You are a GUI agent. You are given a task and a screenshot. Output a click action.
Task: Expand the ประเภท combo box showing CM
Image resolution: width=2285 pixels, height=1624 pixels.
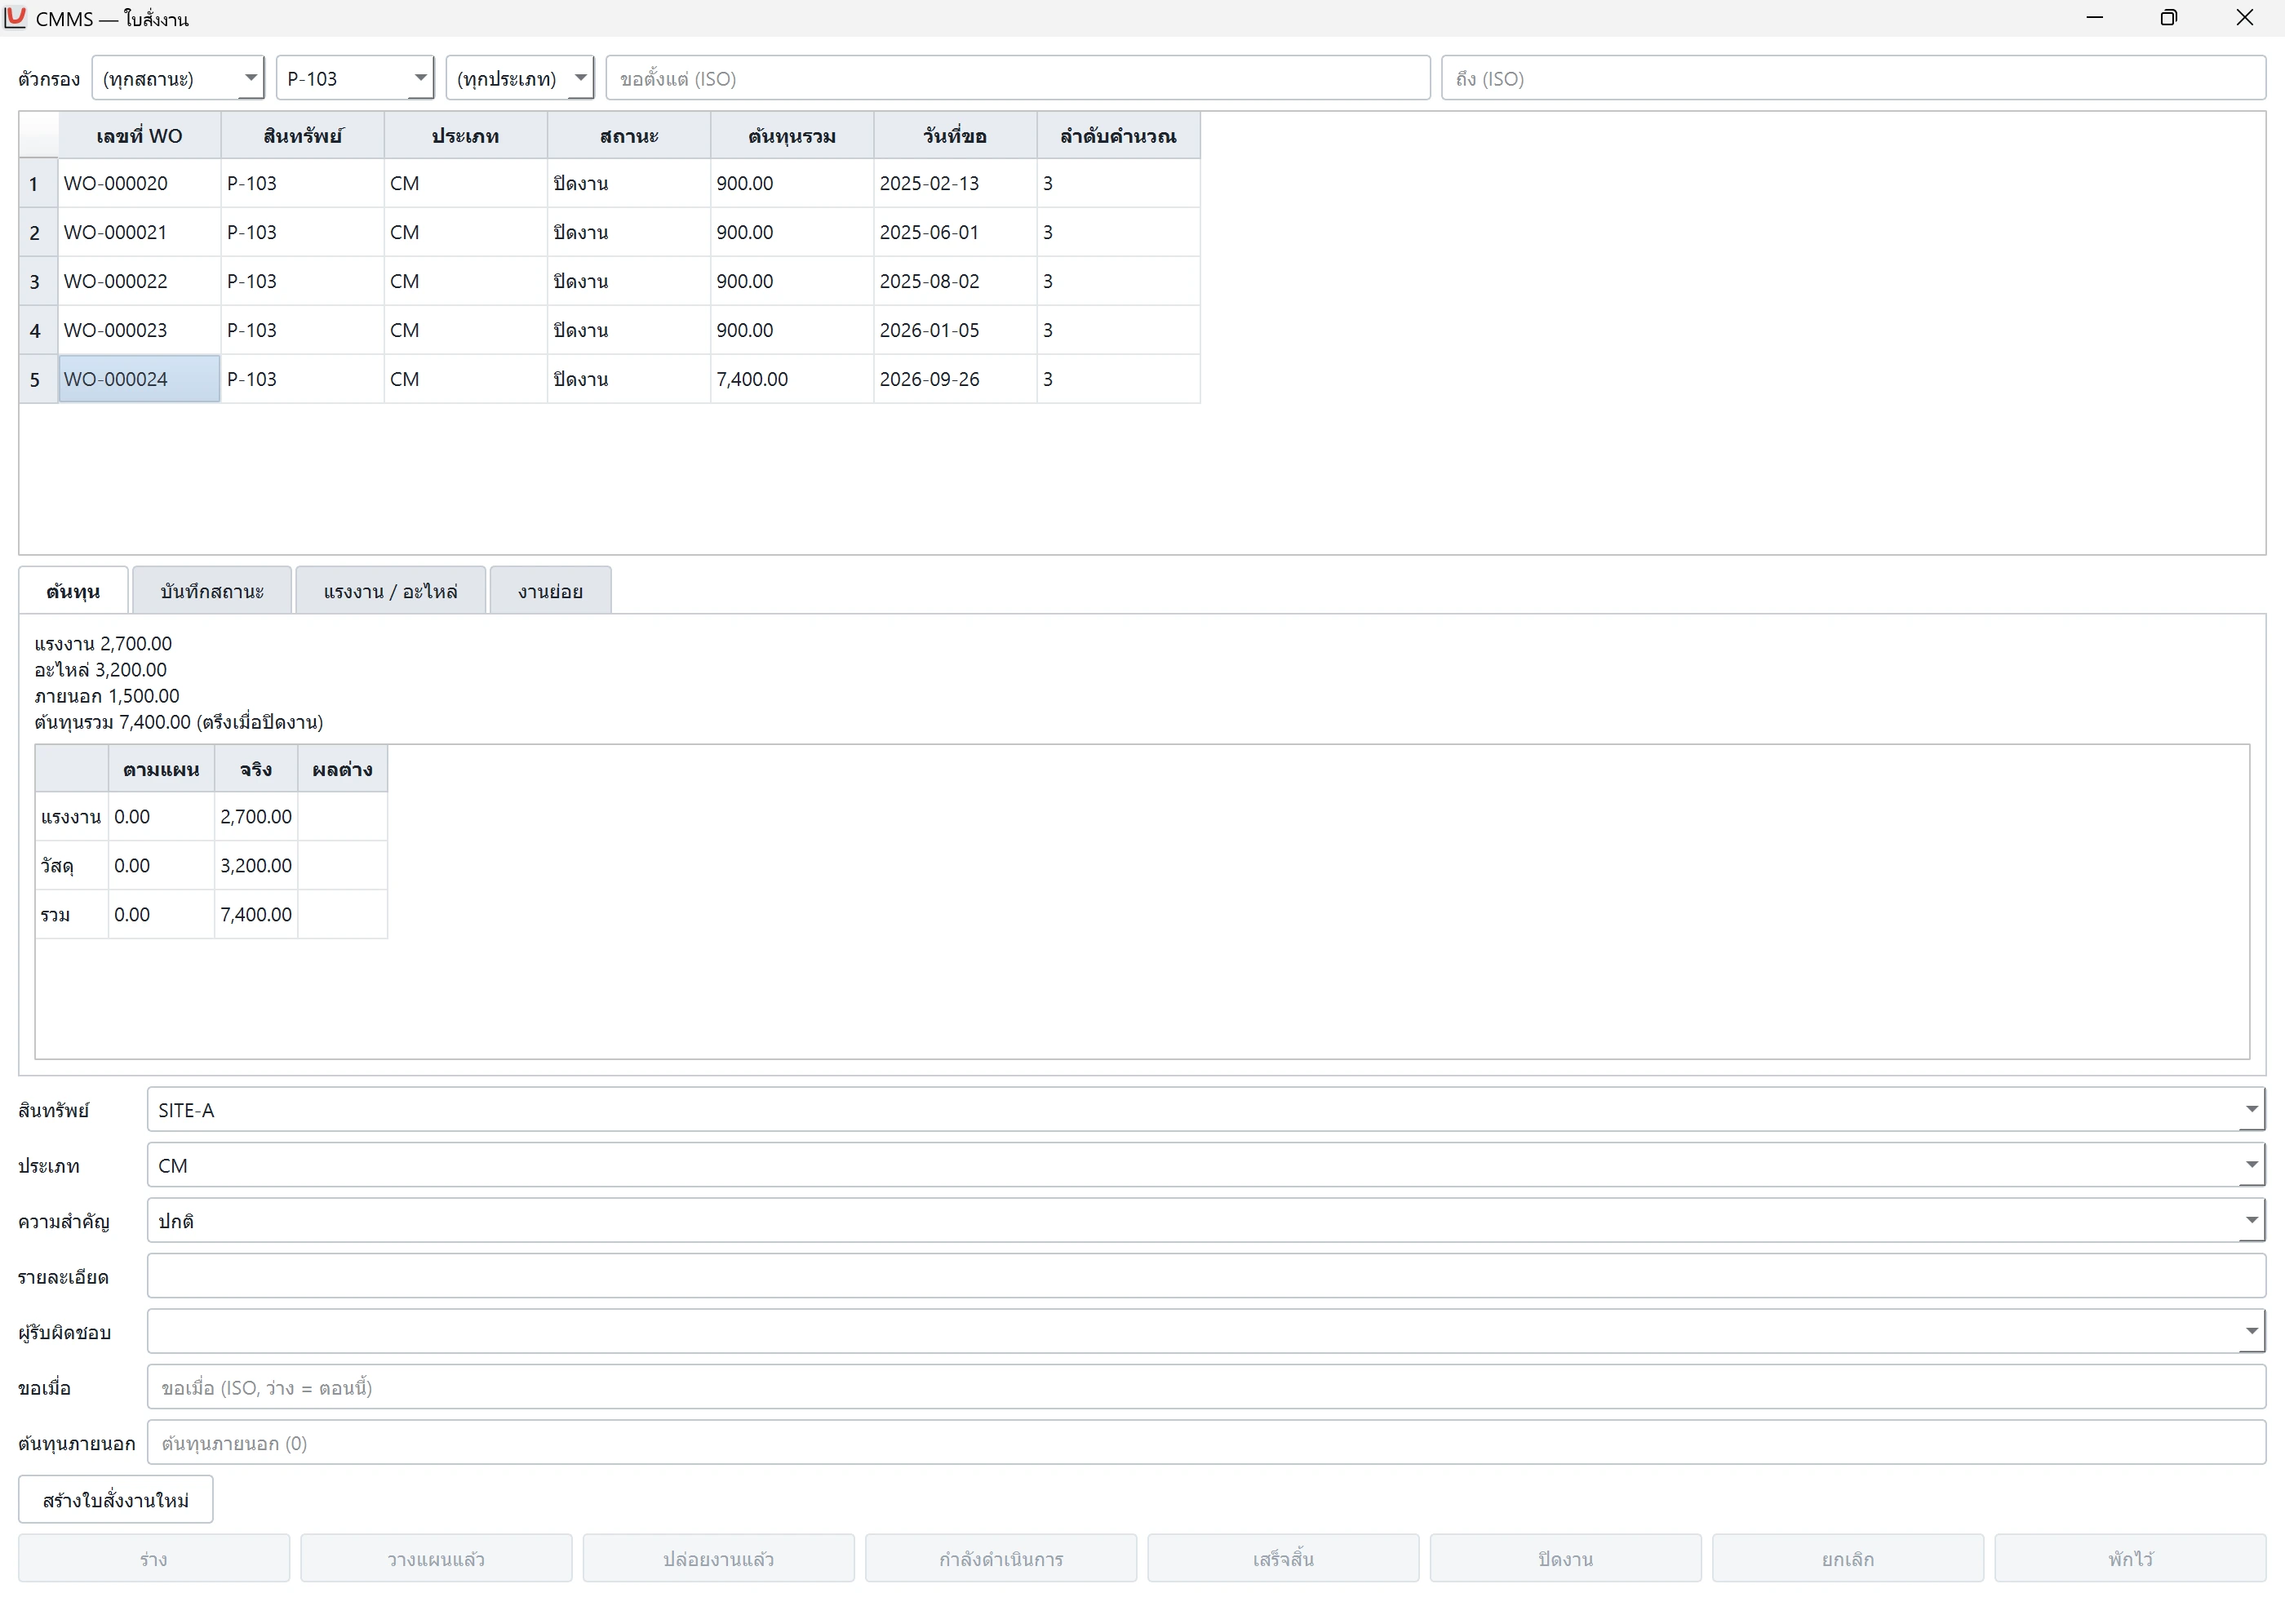click(x=1206, y=1166)
